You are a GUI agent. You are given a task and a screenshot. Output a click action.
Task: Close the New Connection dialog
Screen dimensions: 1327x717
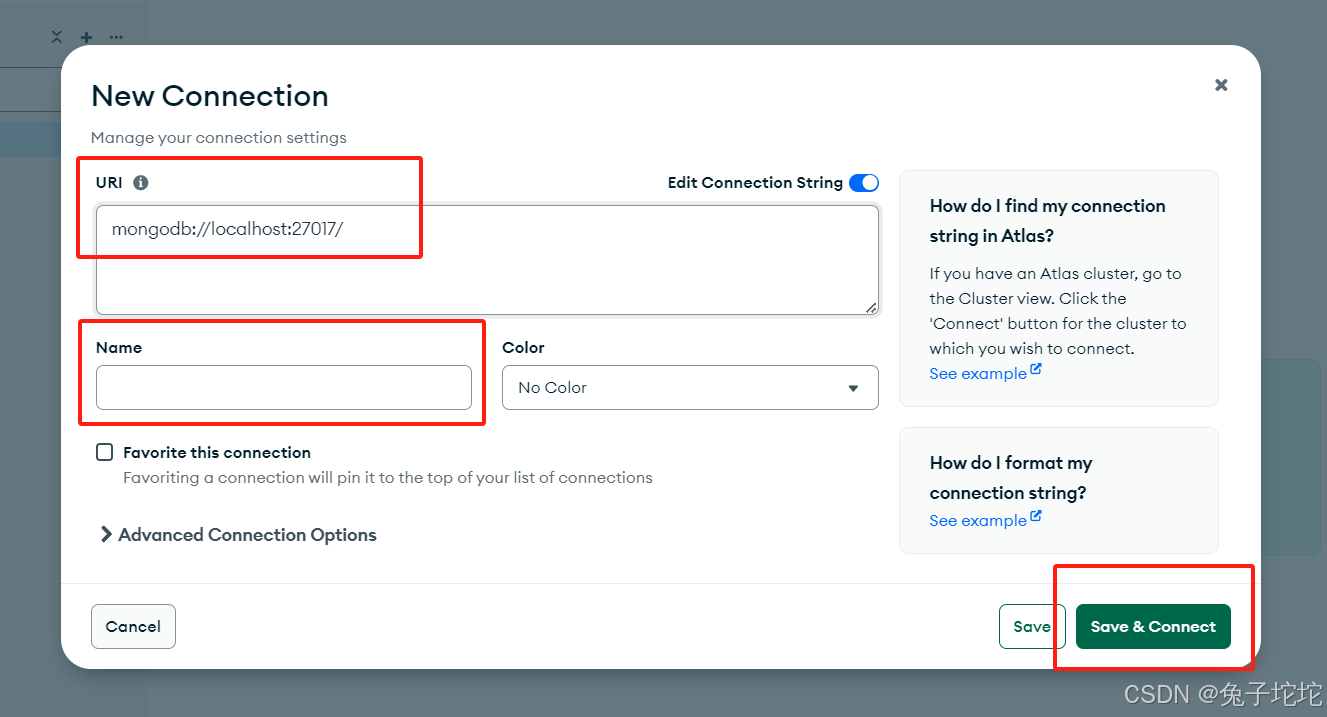[x=1221, y=85]
